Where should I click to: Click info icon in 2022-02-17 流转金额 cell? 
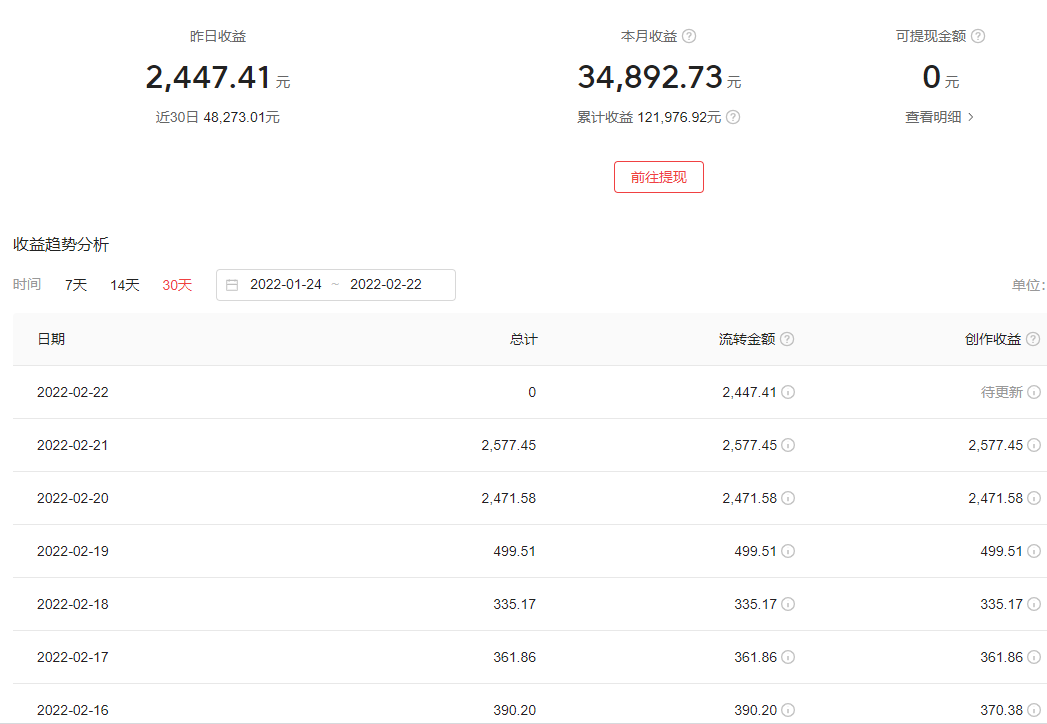788,657
